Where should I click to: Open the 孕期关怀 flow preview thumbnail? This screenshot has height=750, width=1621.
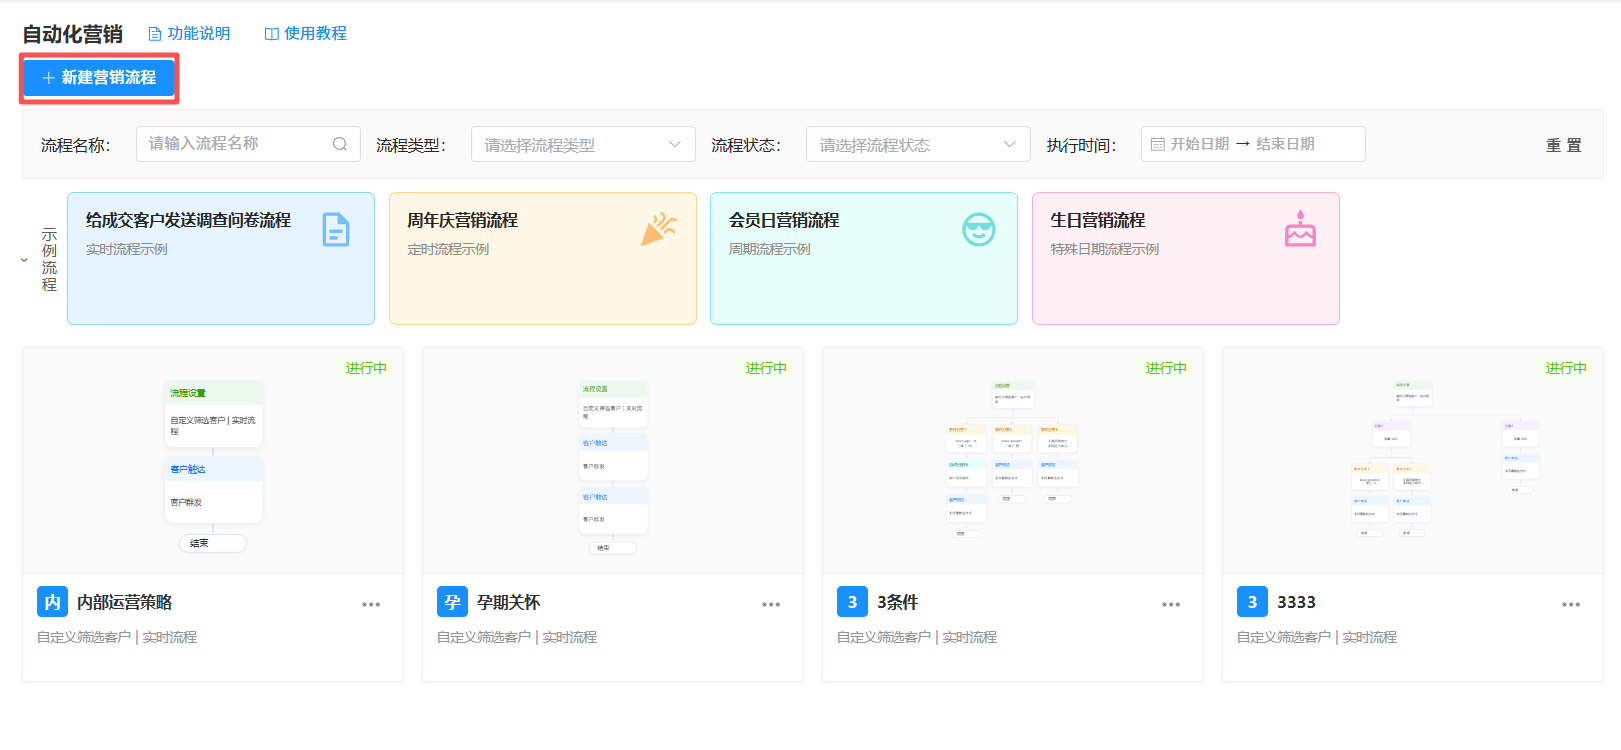(x=613, y=461)
